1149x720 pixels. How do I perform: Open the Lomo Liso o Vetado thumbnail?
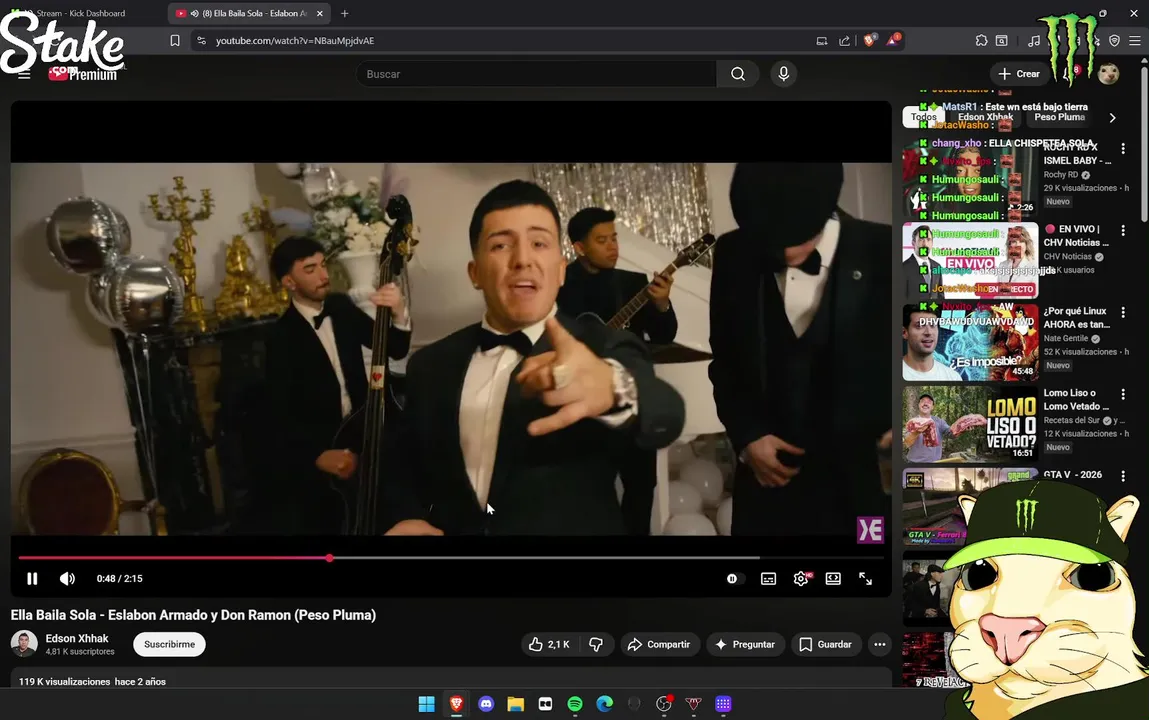(x=970, y=424)
